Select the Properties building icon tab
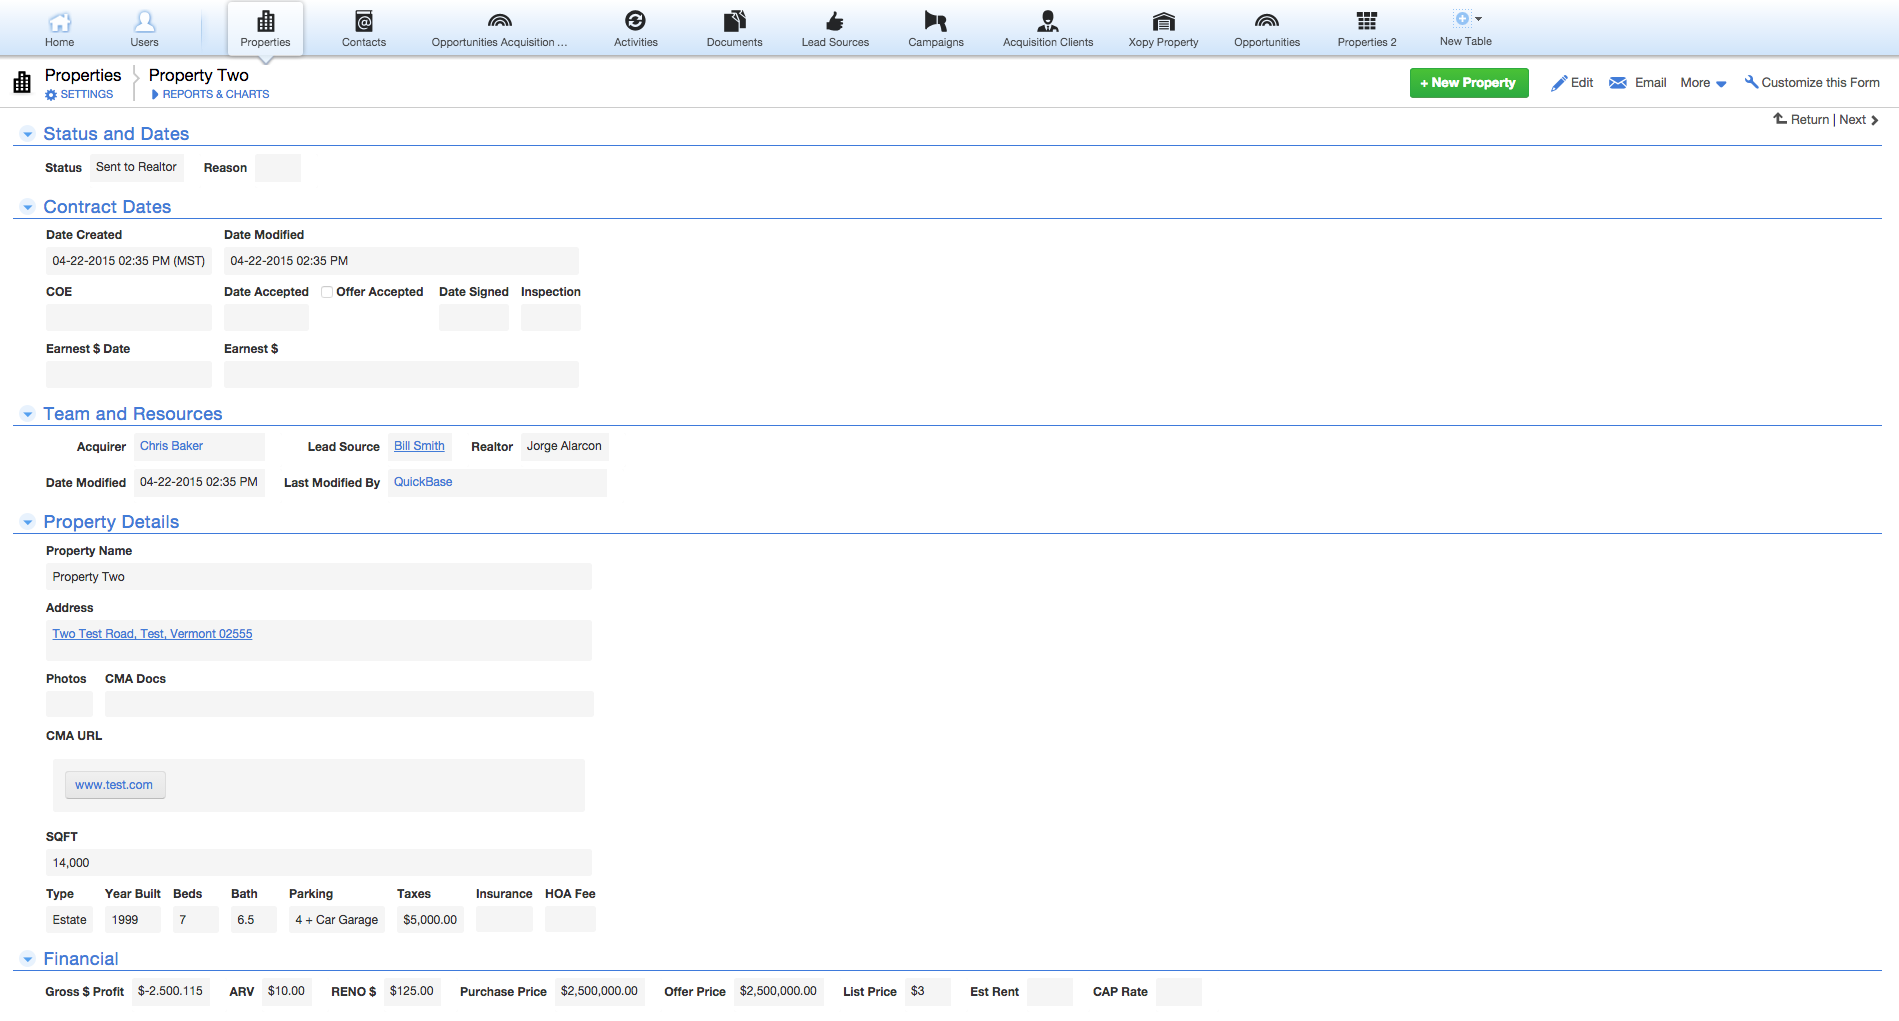 coord(266,21)
